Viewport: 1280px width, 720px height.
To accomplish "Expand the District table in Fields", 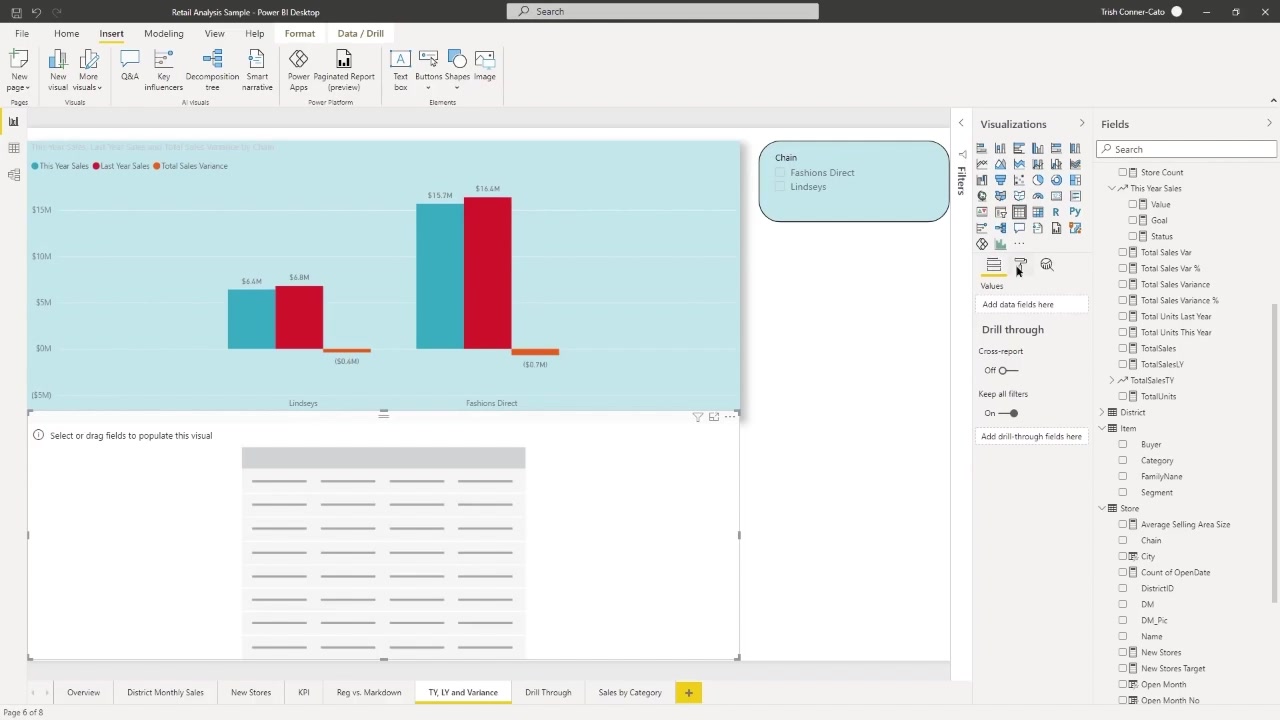I will click(1102, 412).
